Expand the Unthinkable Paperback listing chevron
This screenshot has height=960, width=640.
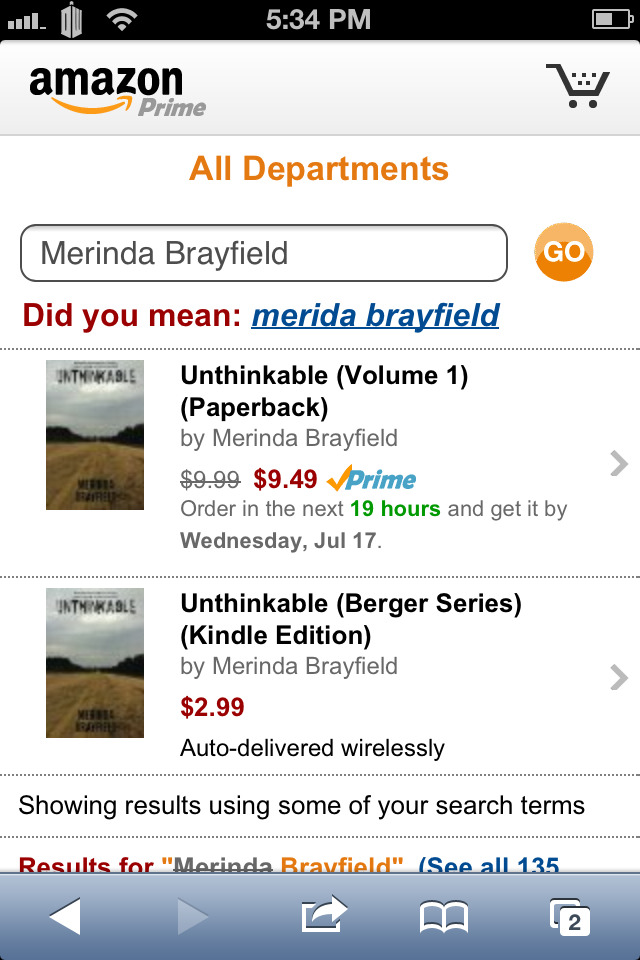click(619, 463)
